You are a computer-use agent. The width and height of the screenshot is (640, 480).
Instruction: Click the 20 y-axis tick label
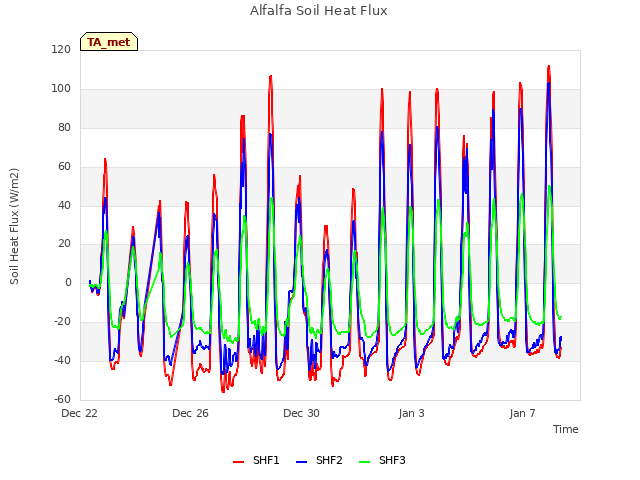click(64, 244)
